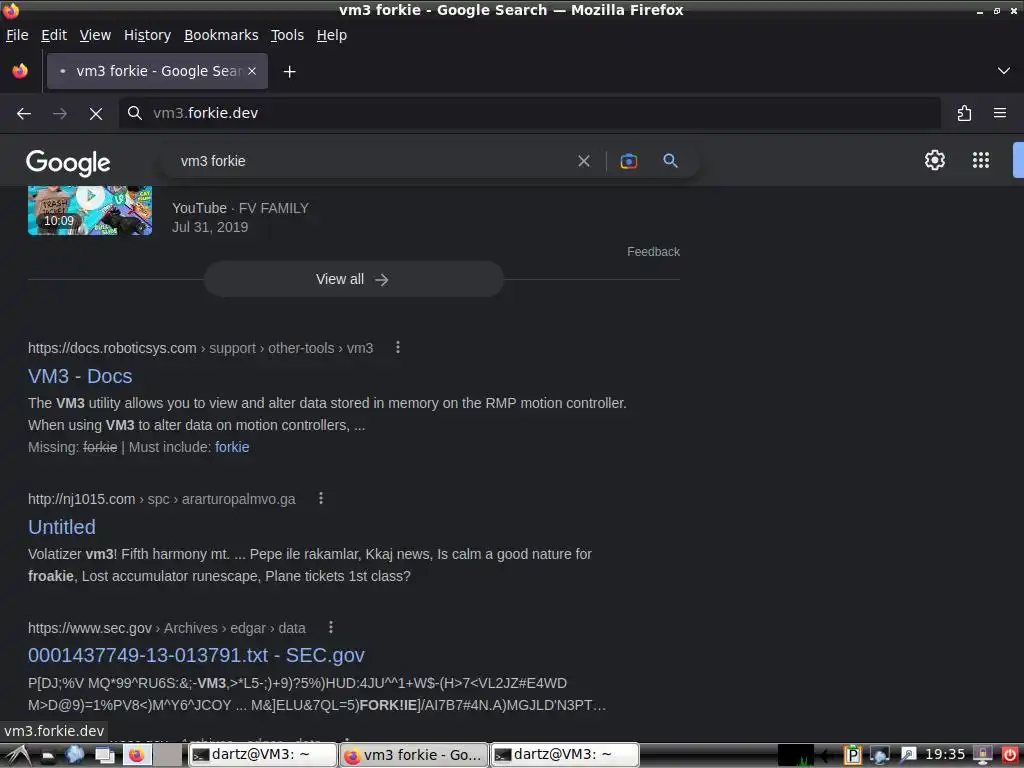Open the desktop start menu icon in taskbar

(x=16, y=756)
